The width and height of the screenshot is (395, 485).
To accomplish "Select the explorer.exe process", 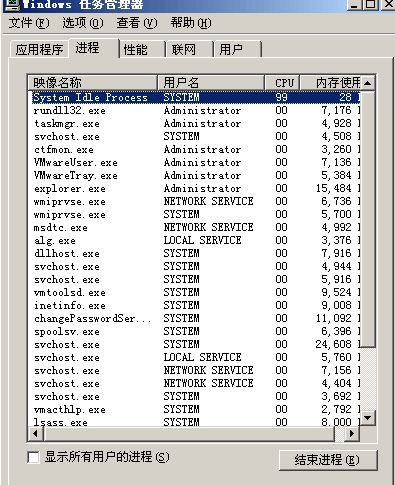I will tap(196, 188).
